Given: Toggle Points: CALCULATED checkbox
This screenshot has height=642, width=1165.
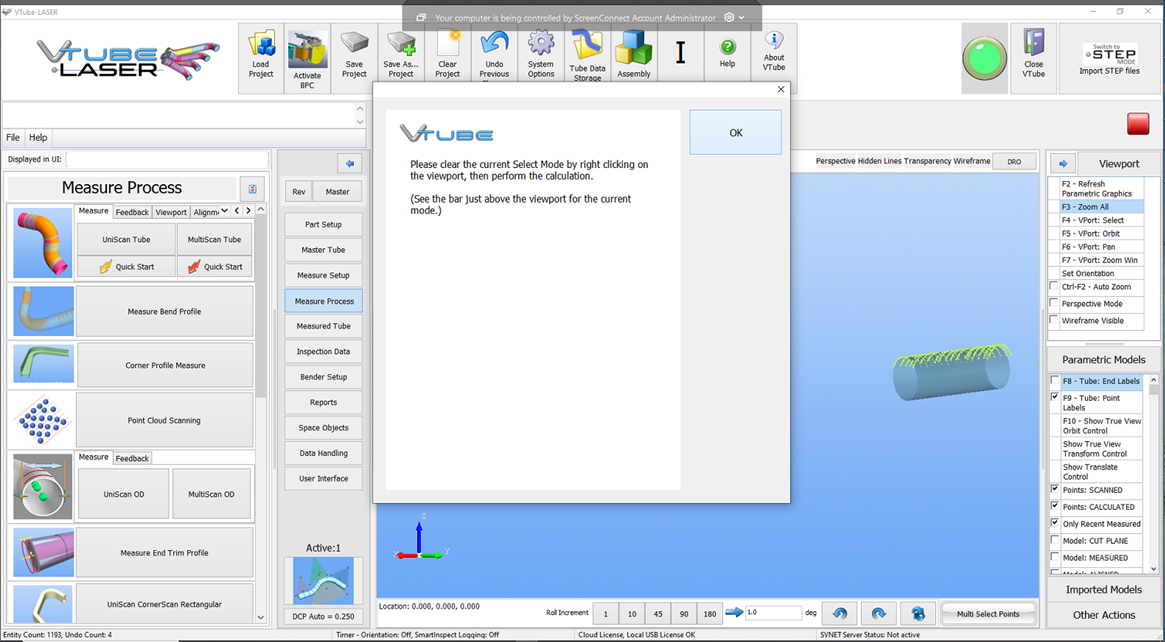Looking at the screenshot, I should pyautogui.click(x=1054, y=506).
